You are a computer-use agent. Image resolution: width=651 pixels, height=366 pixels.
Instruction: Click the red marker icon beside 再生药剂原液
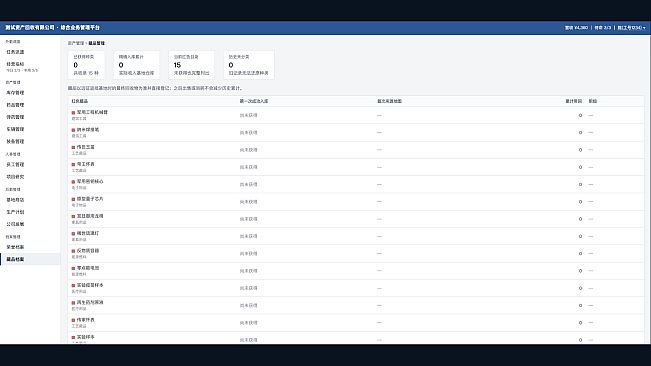click(x=73, y=303)
